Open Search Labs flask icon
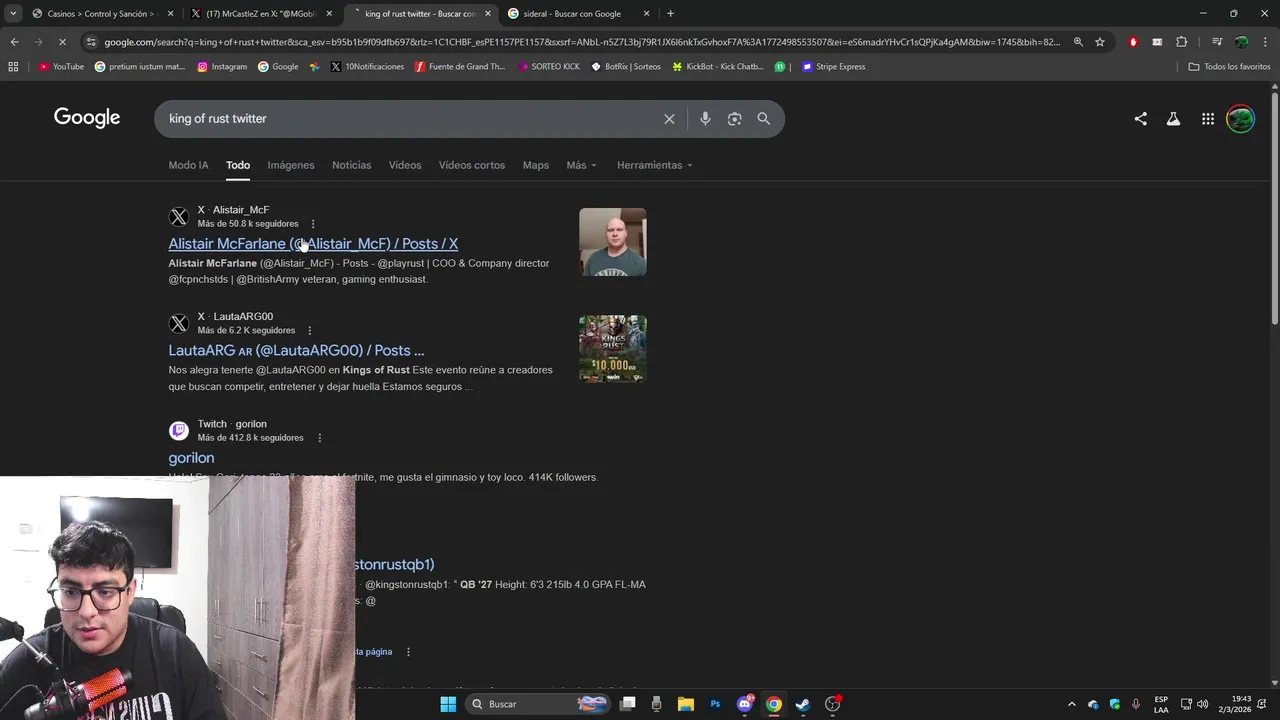Screen dimensions: 1280x720 pos(1173,119)
